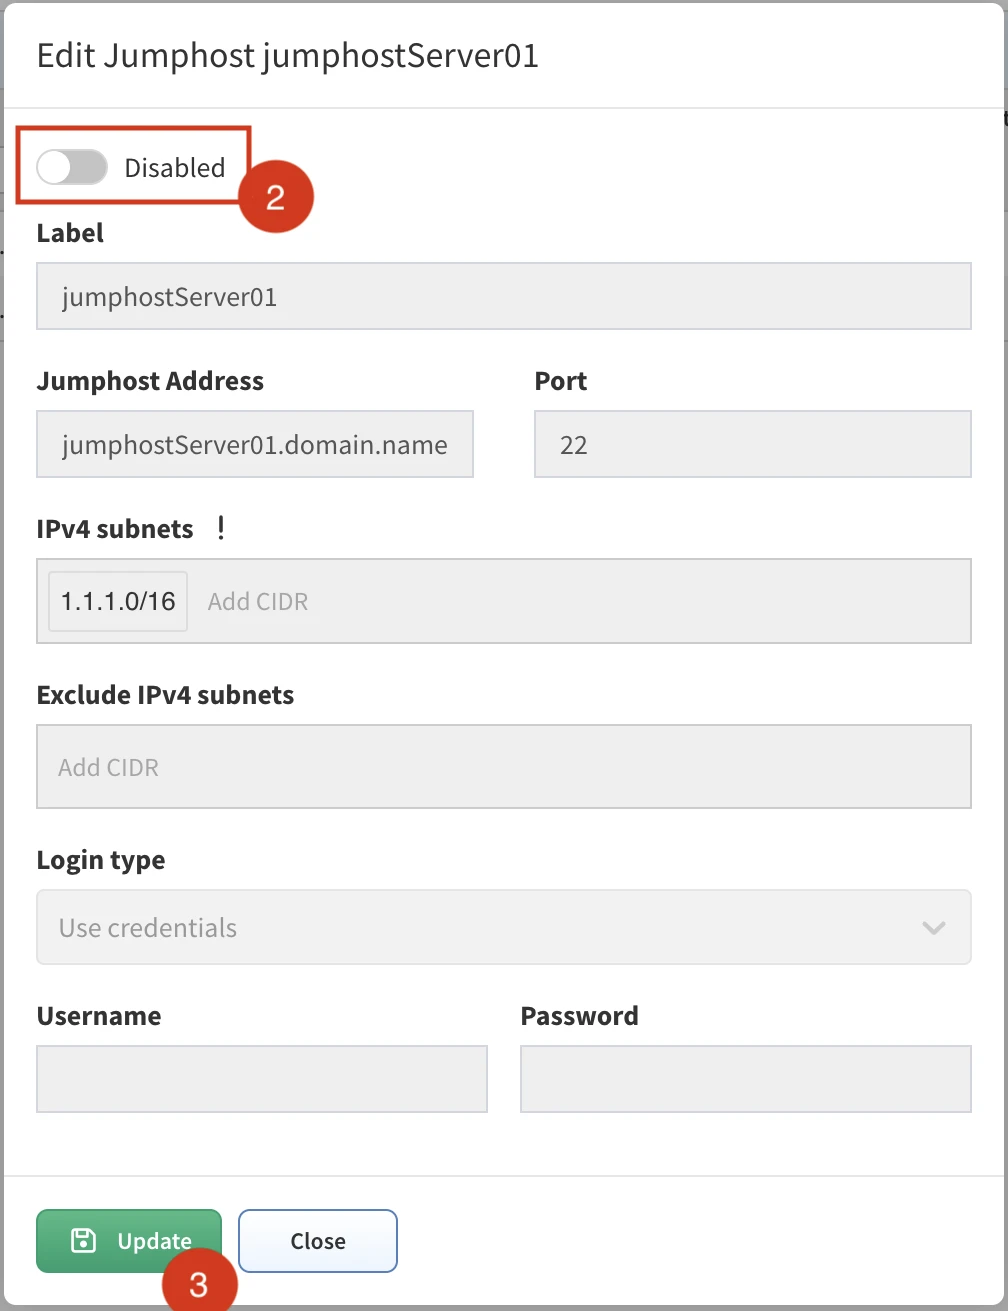The image size is (1008, 1311).
Task: Select the 1.1.1.0/16 subnet tag
Action: pos(118,601)
